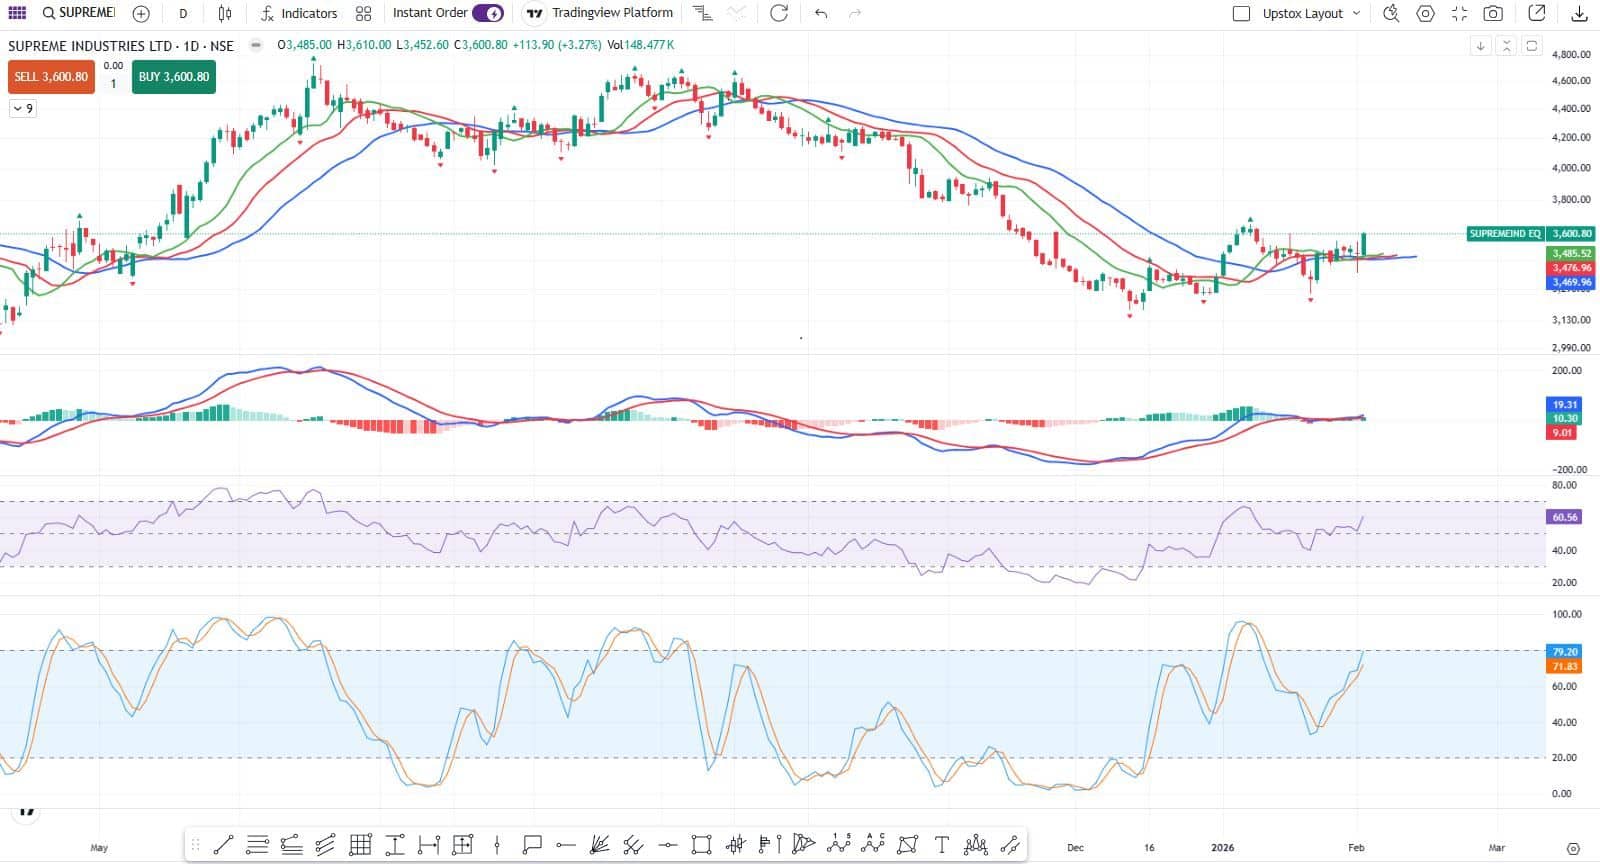The width and height of the screenshot is (1600, 864).
Task: Open symbol search for SUPREME
Action: click(x=79, y=13)
